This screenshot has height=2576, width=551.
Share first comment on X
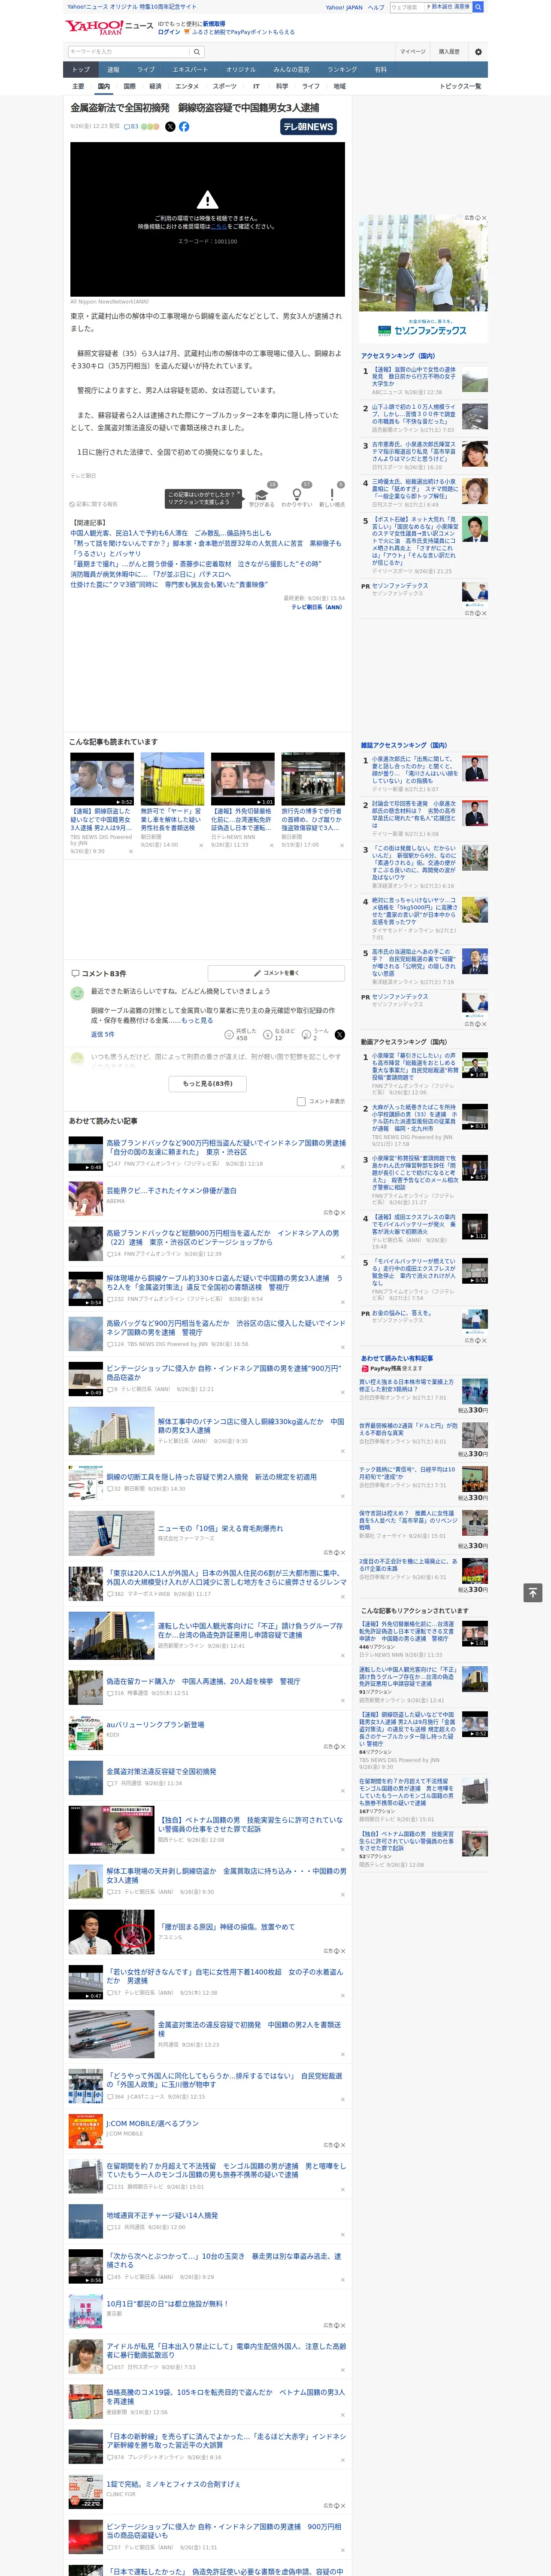coord(340,1035)
